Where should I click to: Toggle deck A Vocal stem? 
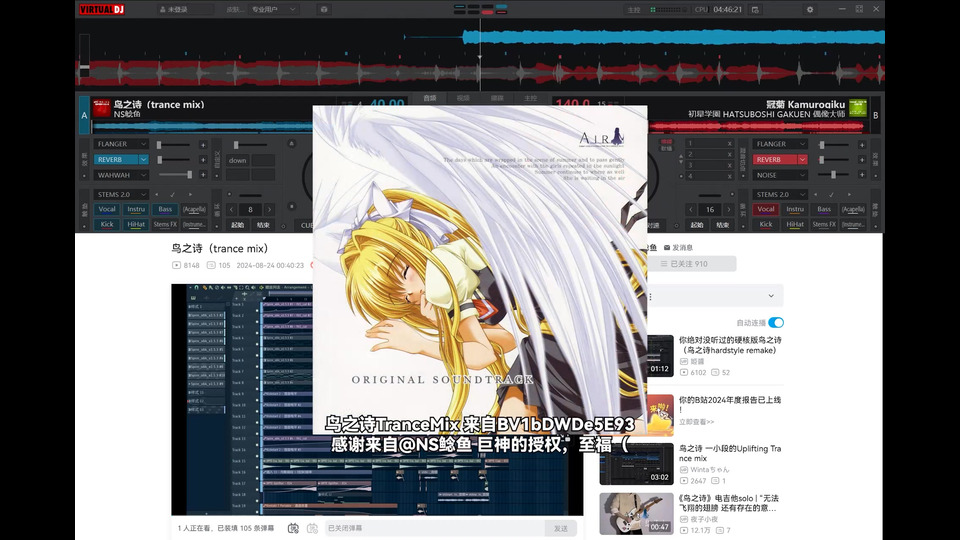tap(107, 209)
